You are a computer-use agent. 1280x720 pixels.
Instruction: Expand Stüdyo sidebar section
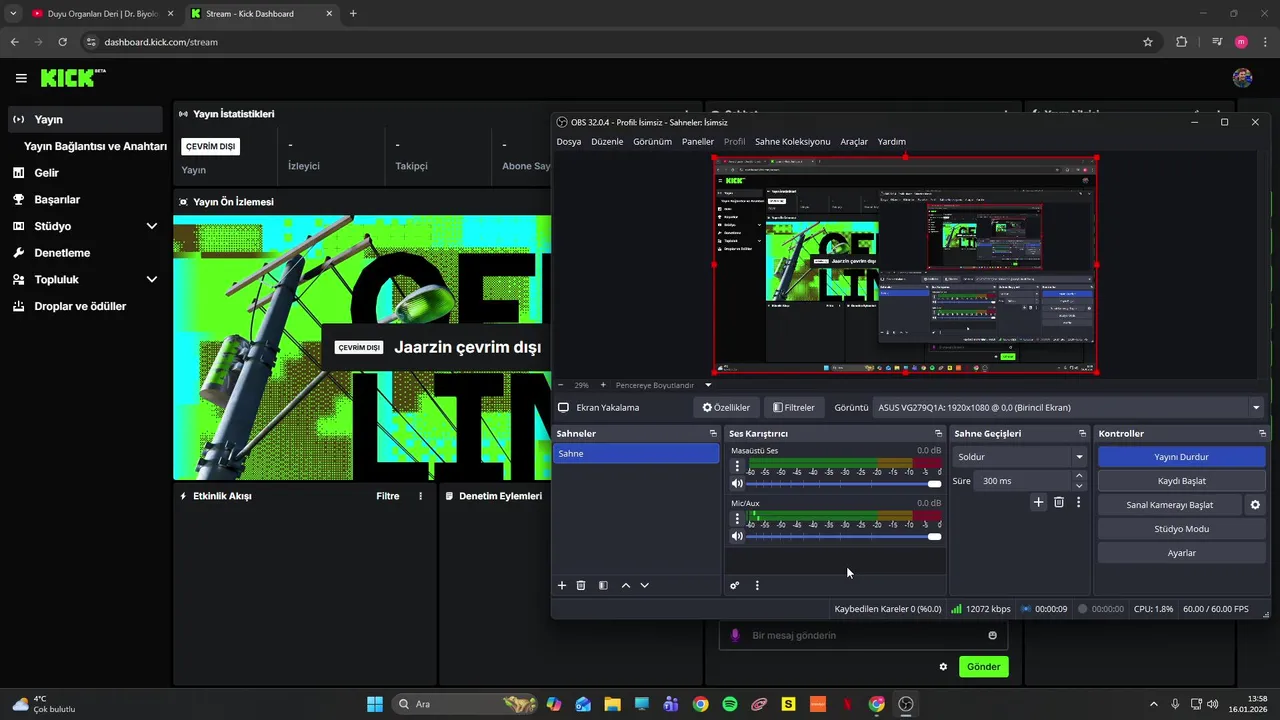[x=152, y=226]
